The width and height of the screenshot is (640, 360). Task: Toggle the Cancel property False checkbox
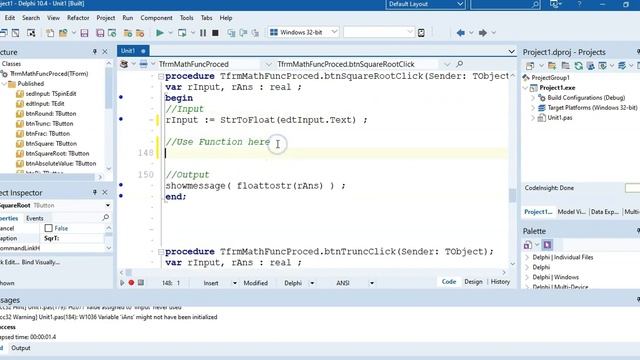pyautogui.click(x=49, y=228)
